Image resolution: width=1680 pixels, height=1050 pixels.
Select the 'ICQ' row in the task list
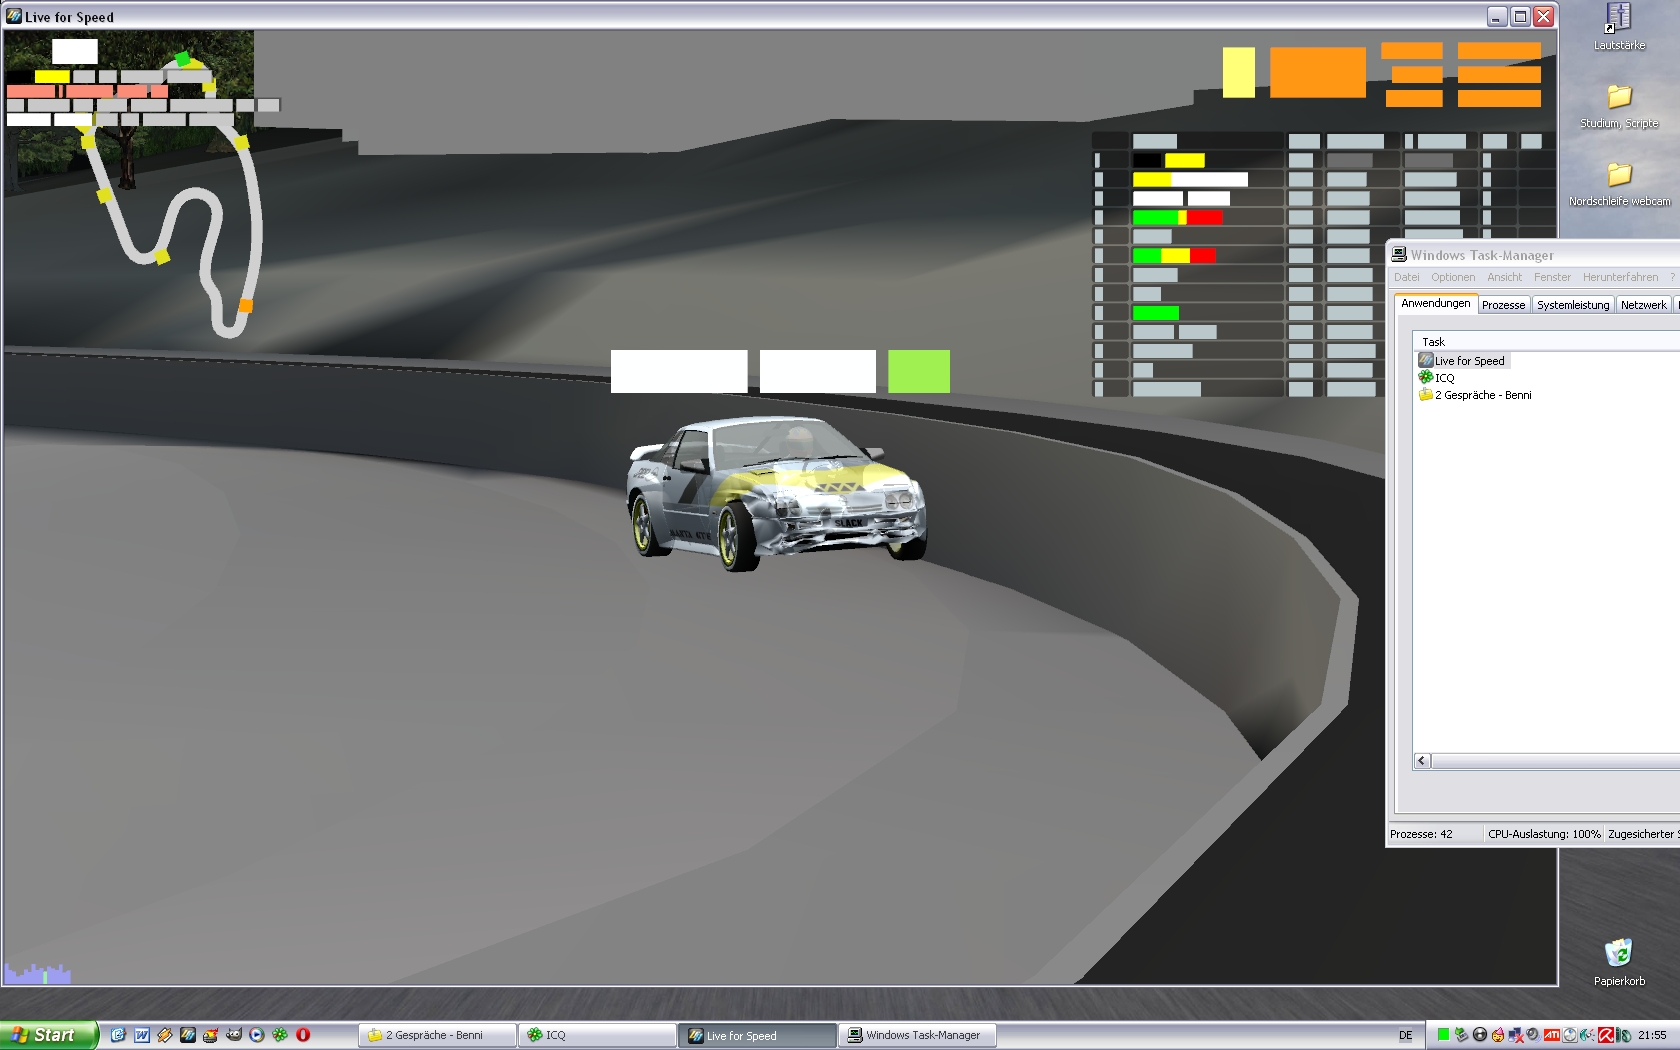1436,378
